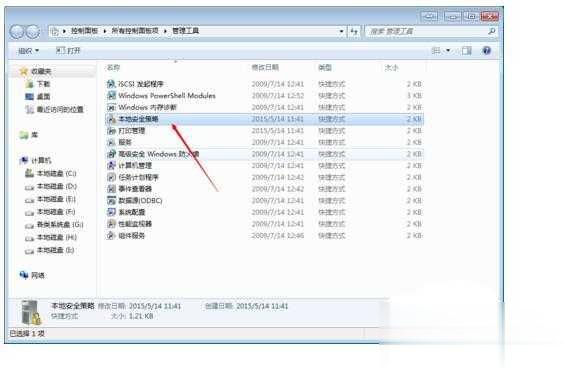568x371 pixels.
Task: Select the (G:) drive in the sidebar
Action: point(60,225)
